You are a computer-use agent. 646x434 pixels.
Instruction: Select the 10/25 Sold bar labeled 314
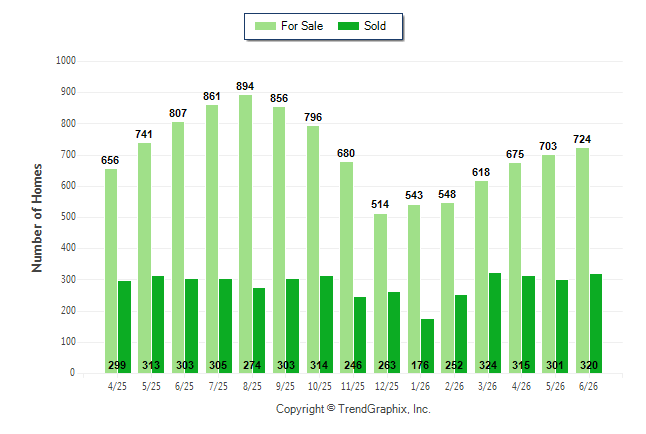click(326, 324)
